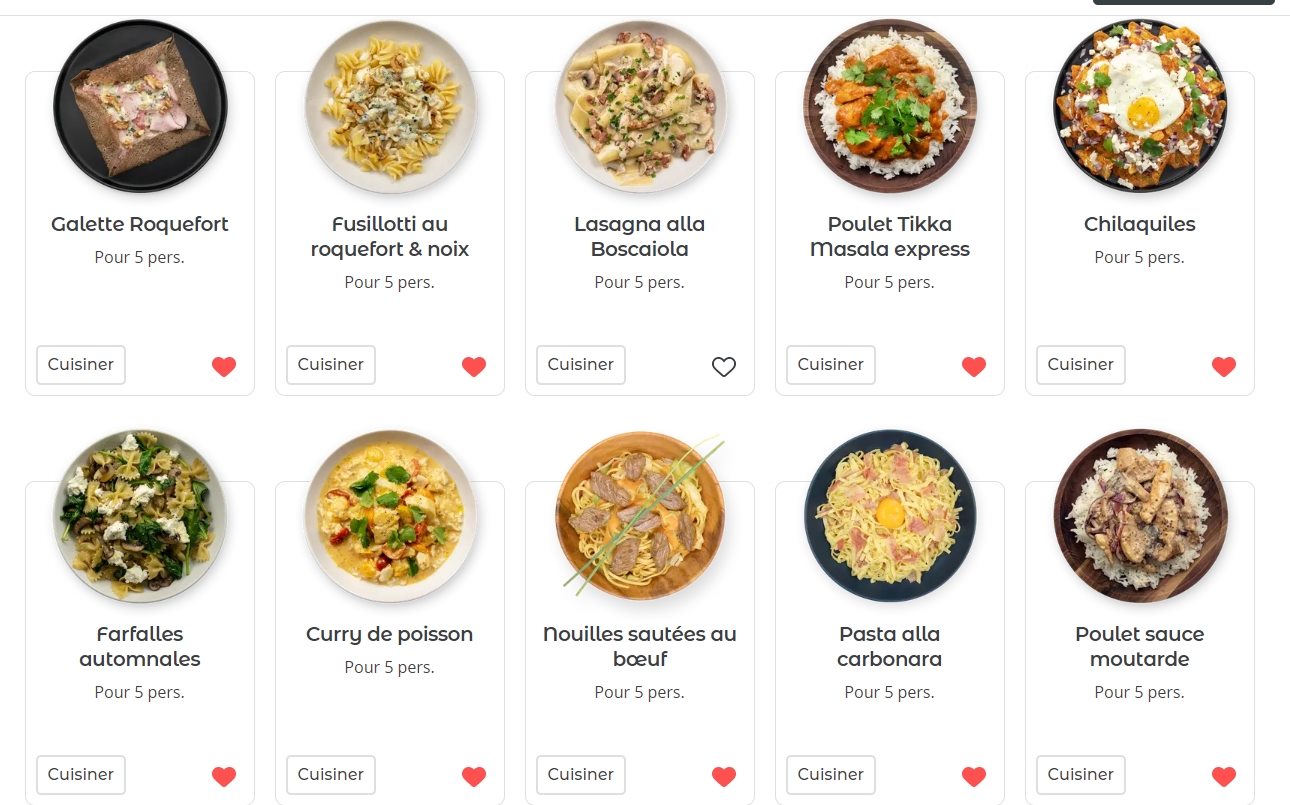Open the Poulet sauce moutarde recipe title
The height and width of the screenshot is (805, 1290).
pos(1140,646)
